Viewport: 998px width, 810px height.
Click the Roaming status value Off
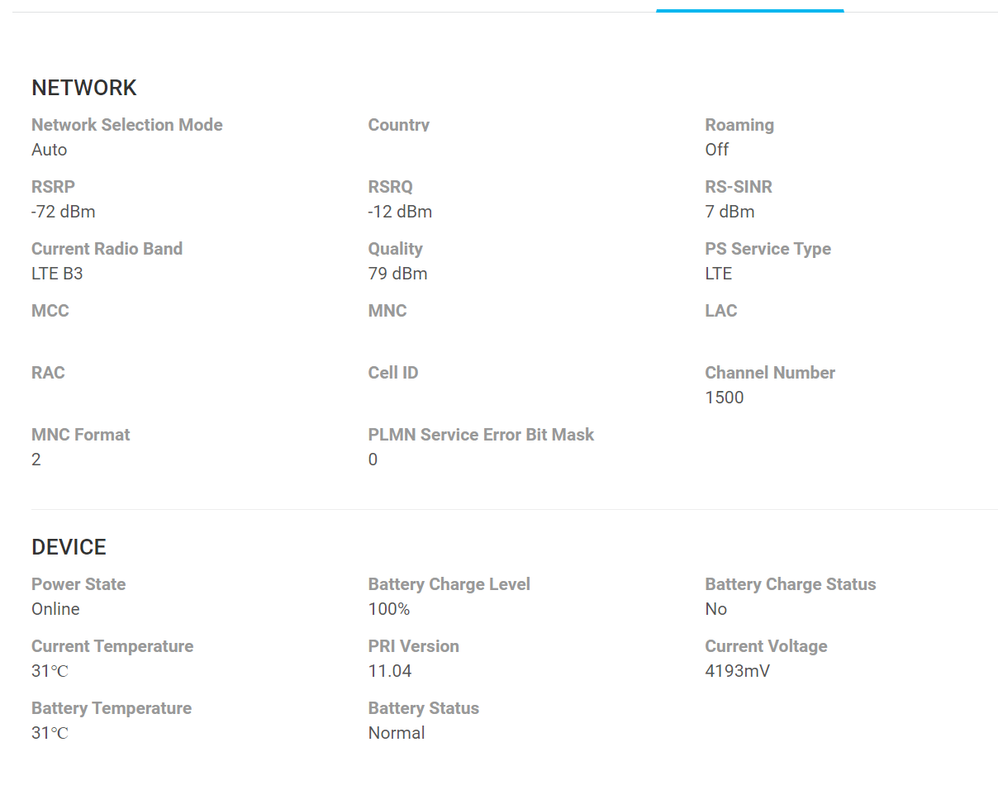tap(717, 150)
